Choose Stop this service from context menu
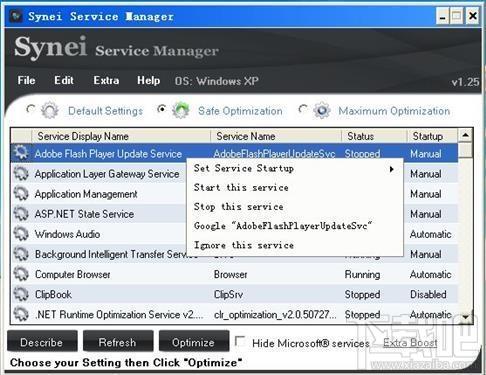The height and width of the screenshot is (375, 486). (295, 207)
